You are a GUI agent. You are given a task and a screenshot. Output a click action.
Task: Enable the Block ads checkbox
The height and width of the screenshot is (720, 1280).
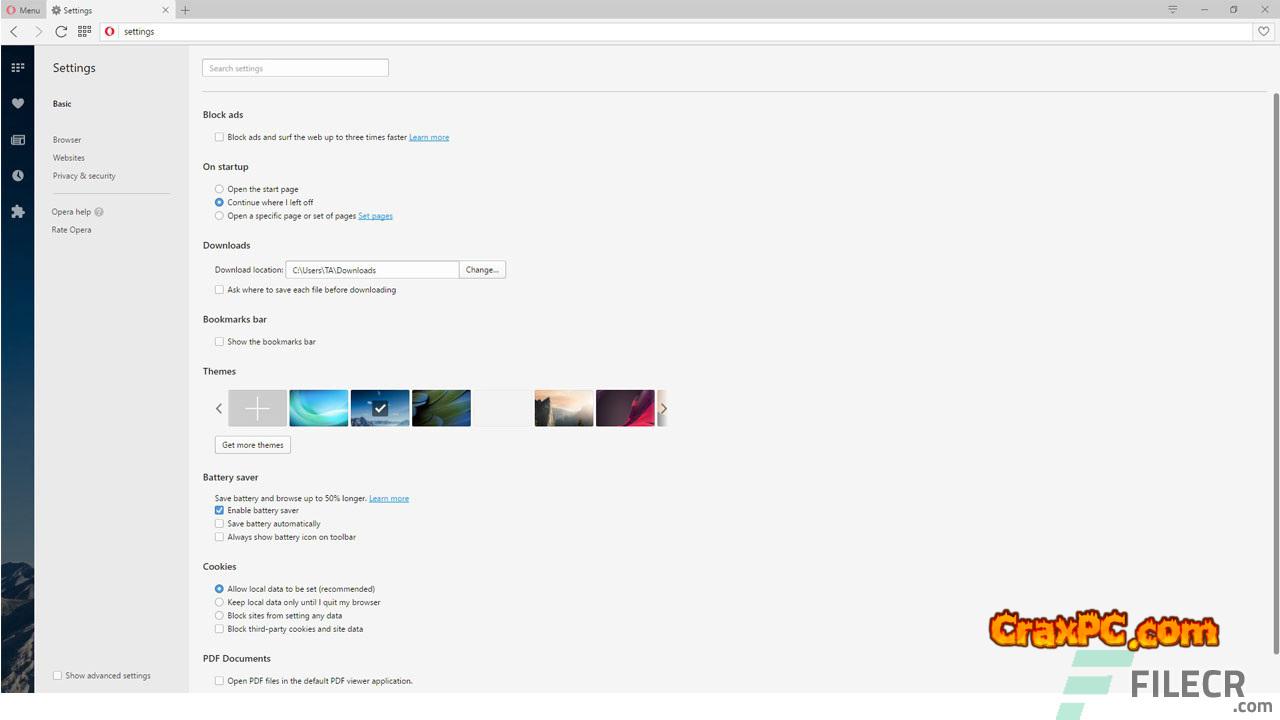pos(219,137)
